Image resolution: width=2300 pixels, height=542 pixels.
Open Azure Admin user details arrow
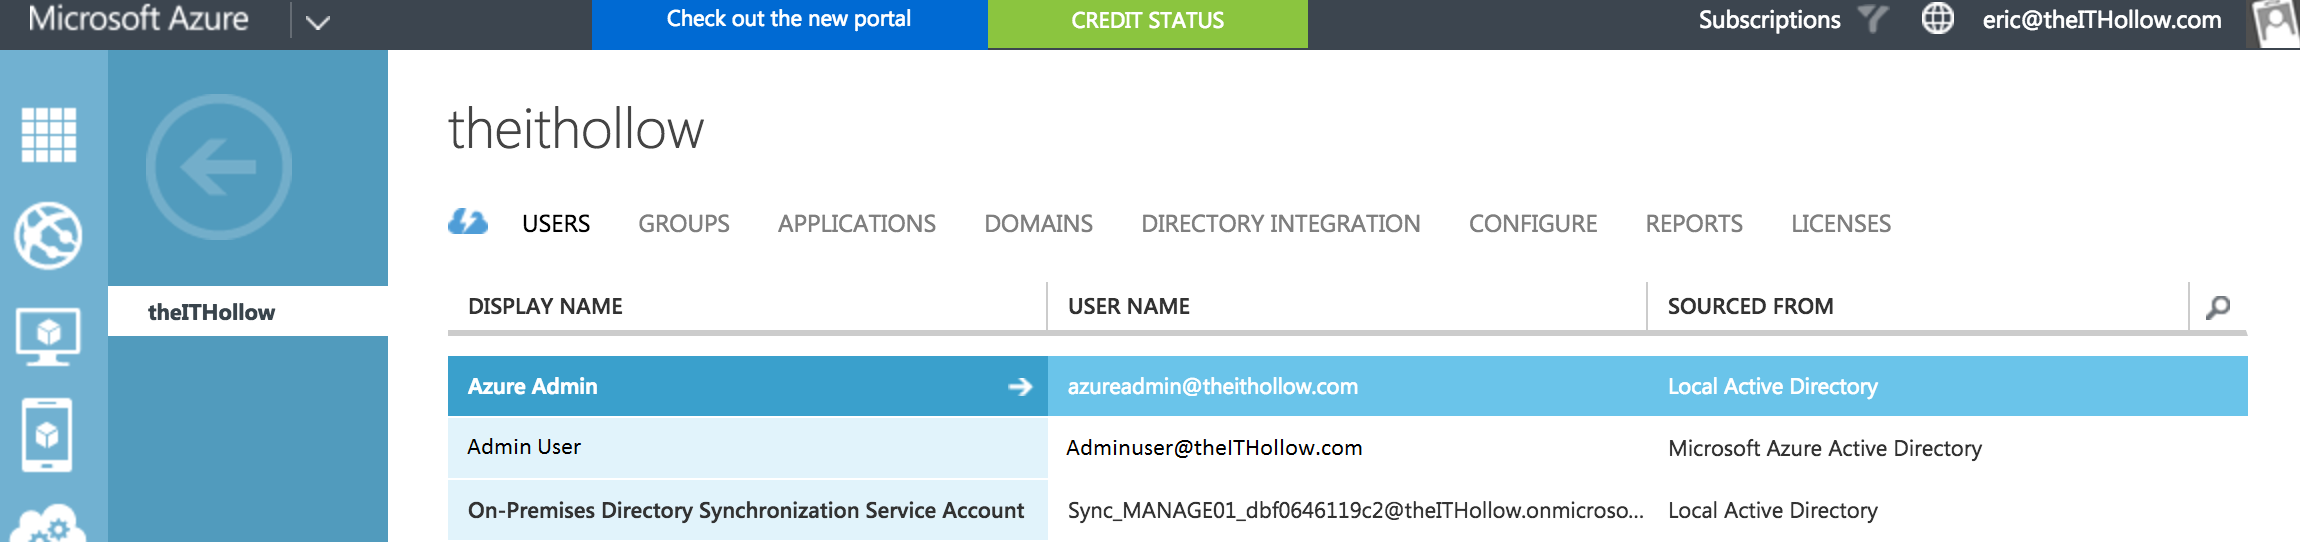tap(1020, 387)
